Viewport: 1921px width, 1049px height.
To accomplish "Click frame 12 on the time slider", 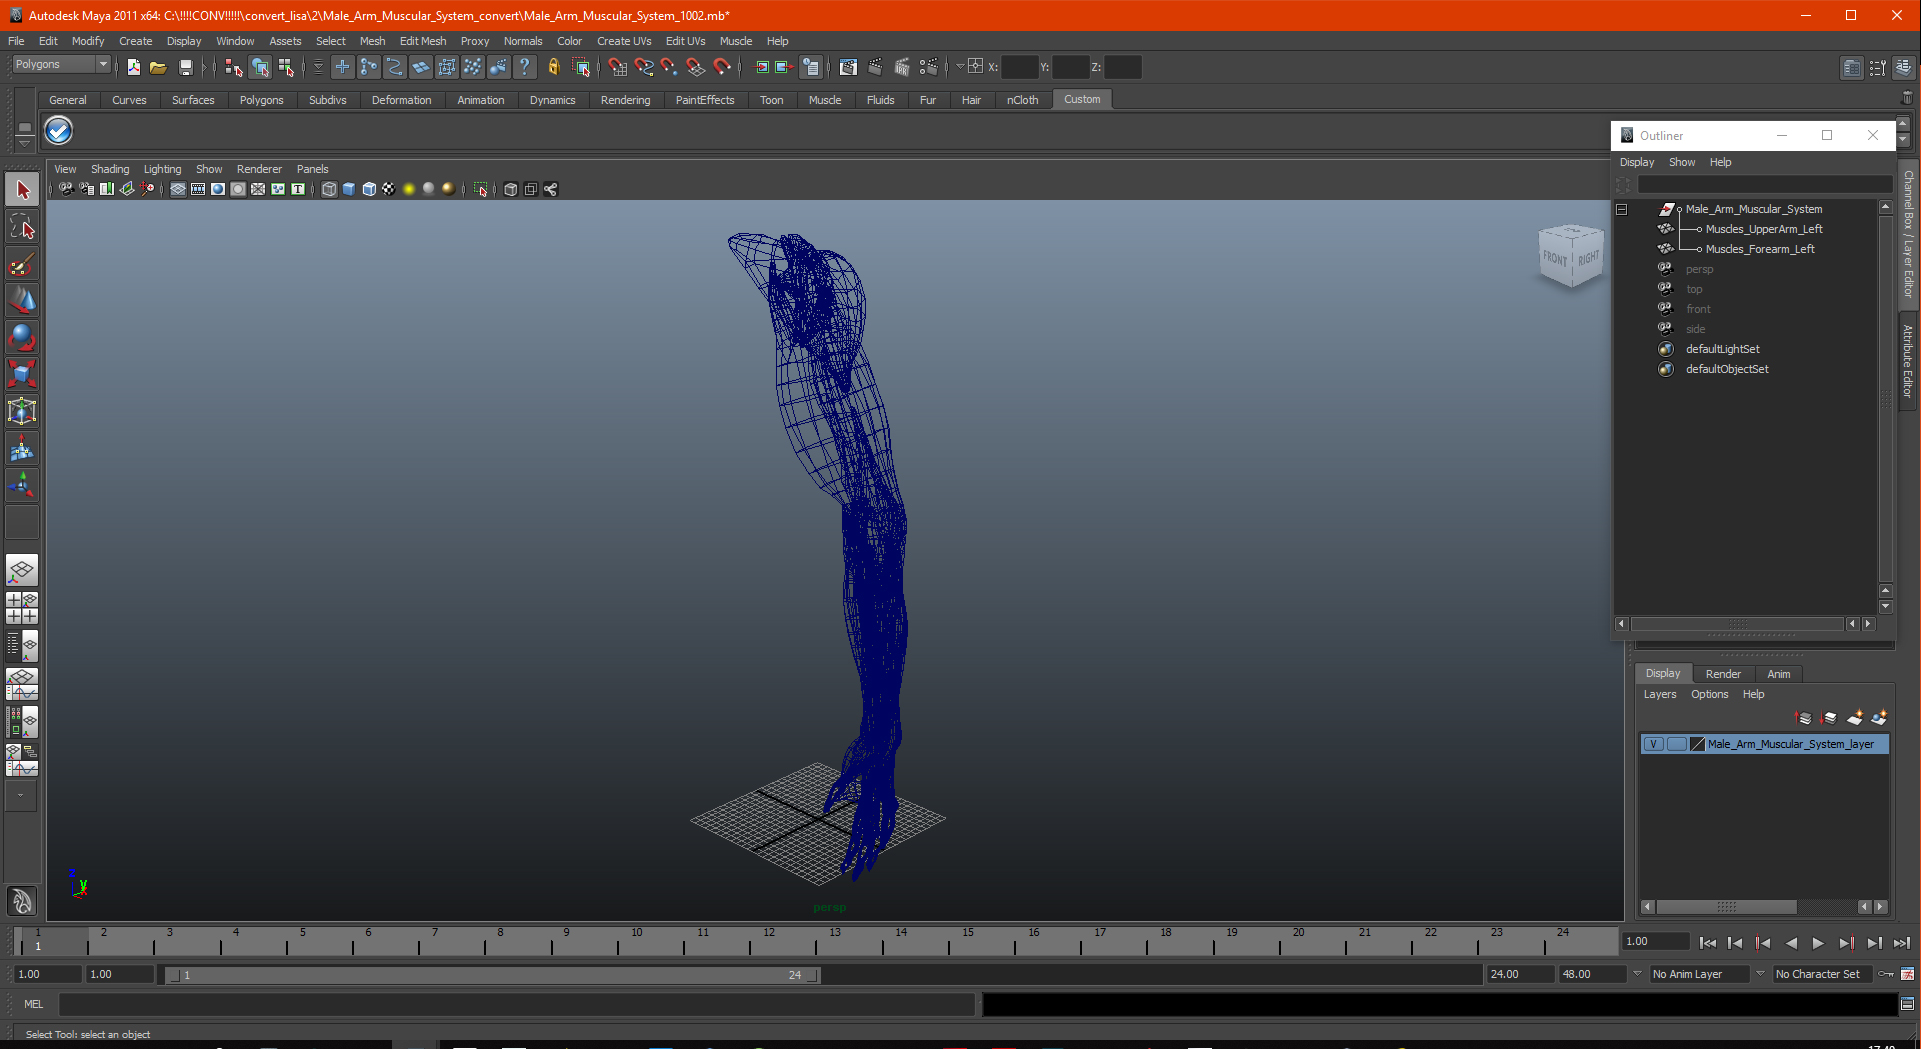I will tap(769, 941).
